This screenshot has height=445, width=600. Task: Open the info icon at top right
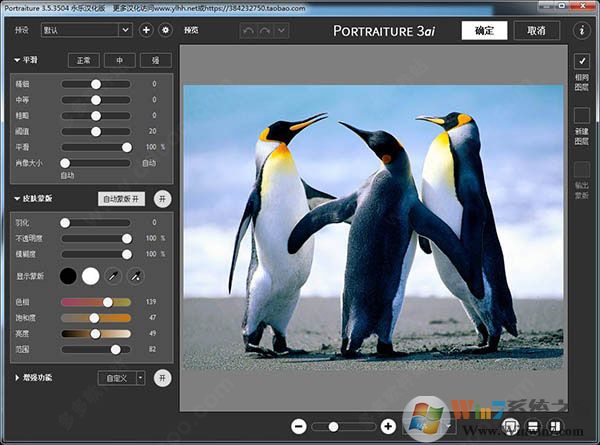(x=582, y=30)
